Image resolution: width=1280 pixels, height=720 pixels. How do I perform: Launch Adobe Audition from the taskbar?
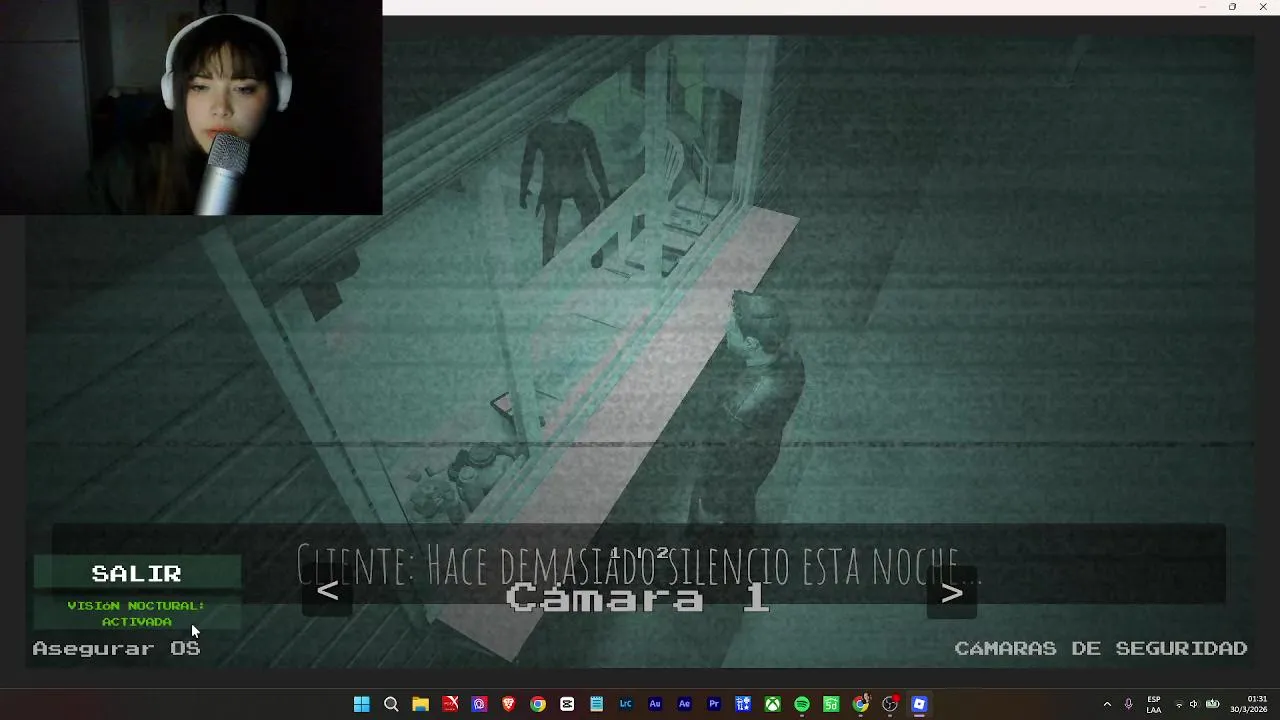pyautogui.click(x=655, y=704)
